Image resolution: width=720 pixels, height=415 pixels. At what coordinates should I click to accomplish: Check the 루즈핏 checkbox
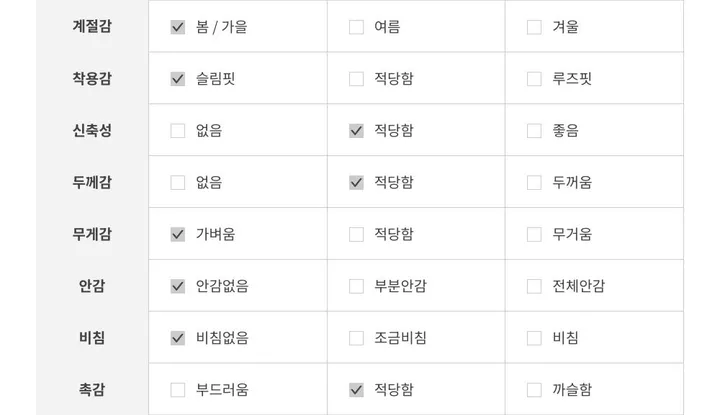point(534,79)
